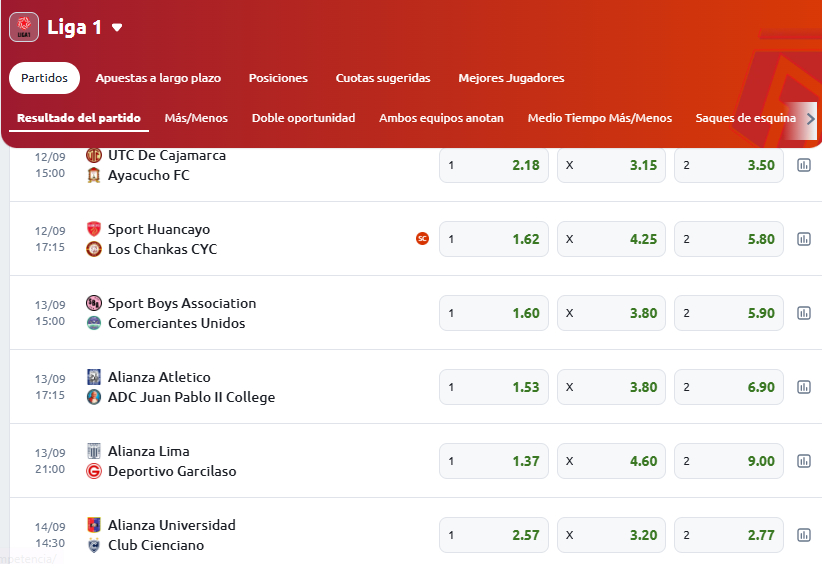Select the Partidos tab
This screenshot has height=564, width=822.
click(x=45, y=78)
